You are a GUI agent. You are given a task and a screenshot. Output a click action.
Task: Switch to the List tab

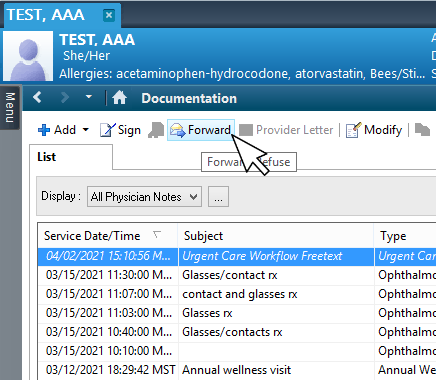(x=47, y=157)
